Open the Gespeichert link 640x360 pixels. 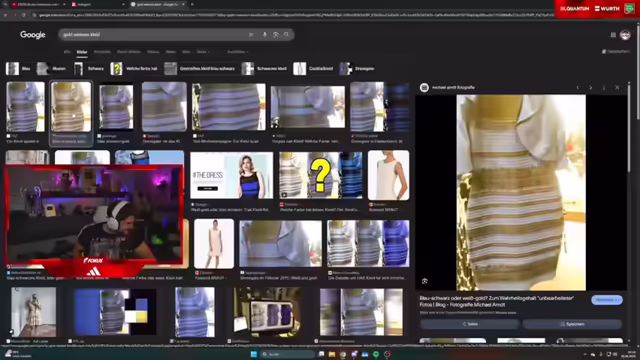(616, 51)
